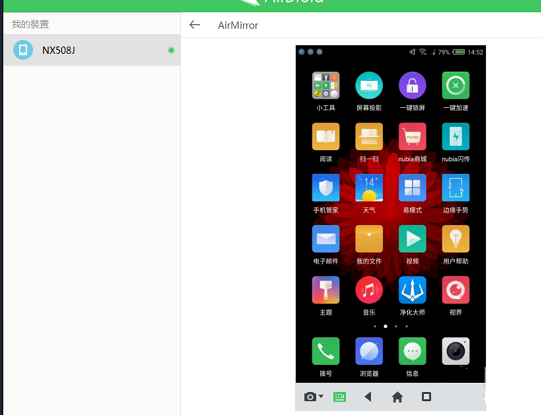Tap the home button in AirMirror bar
Viewport: 541px width, 415px height.
(397, 397)
